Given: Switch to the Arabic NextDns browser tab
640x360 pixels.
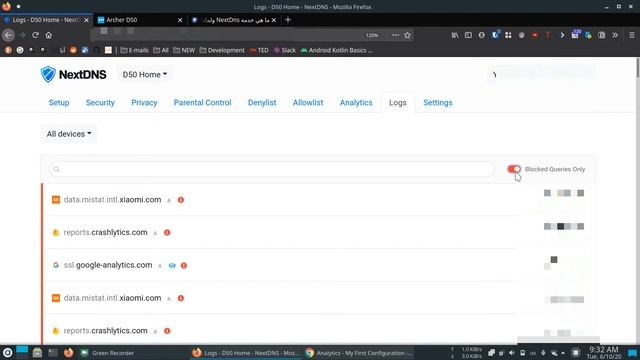Looking at the screenshot, I should tap(235, 20).
